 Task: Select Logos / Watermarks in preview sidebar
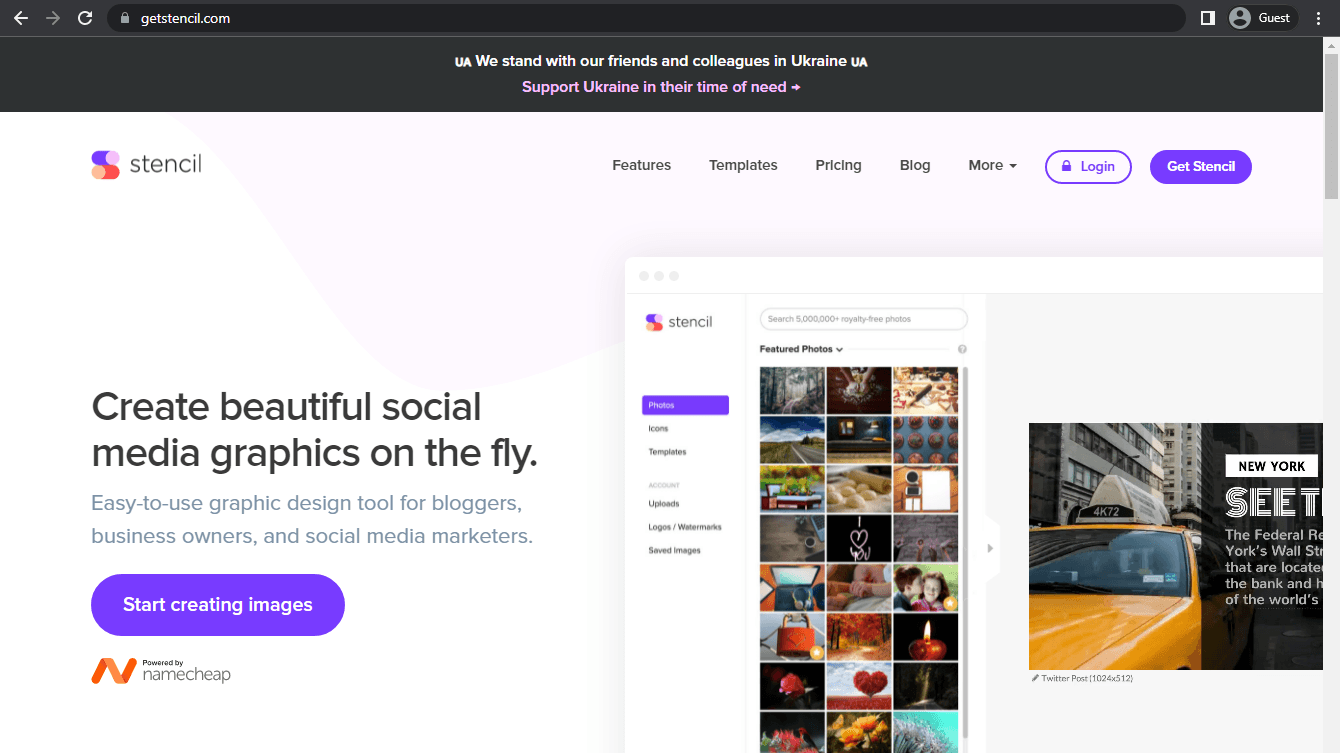coord(685,527)
